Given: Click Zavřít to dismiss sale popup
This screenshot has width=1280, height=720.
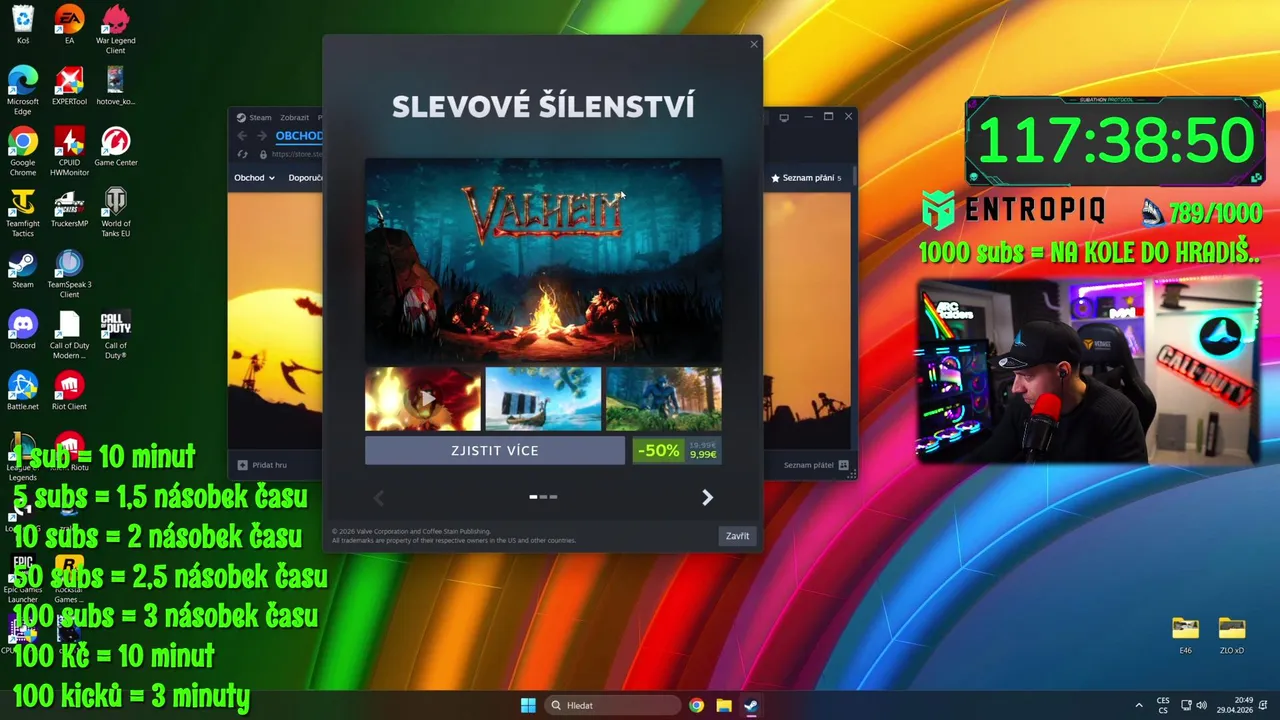Looking at the screenshot, I should (737, 536).
